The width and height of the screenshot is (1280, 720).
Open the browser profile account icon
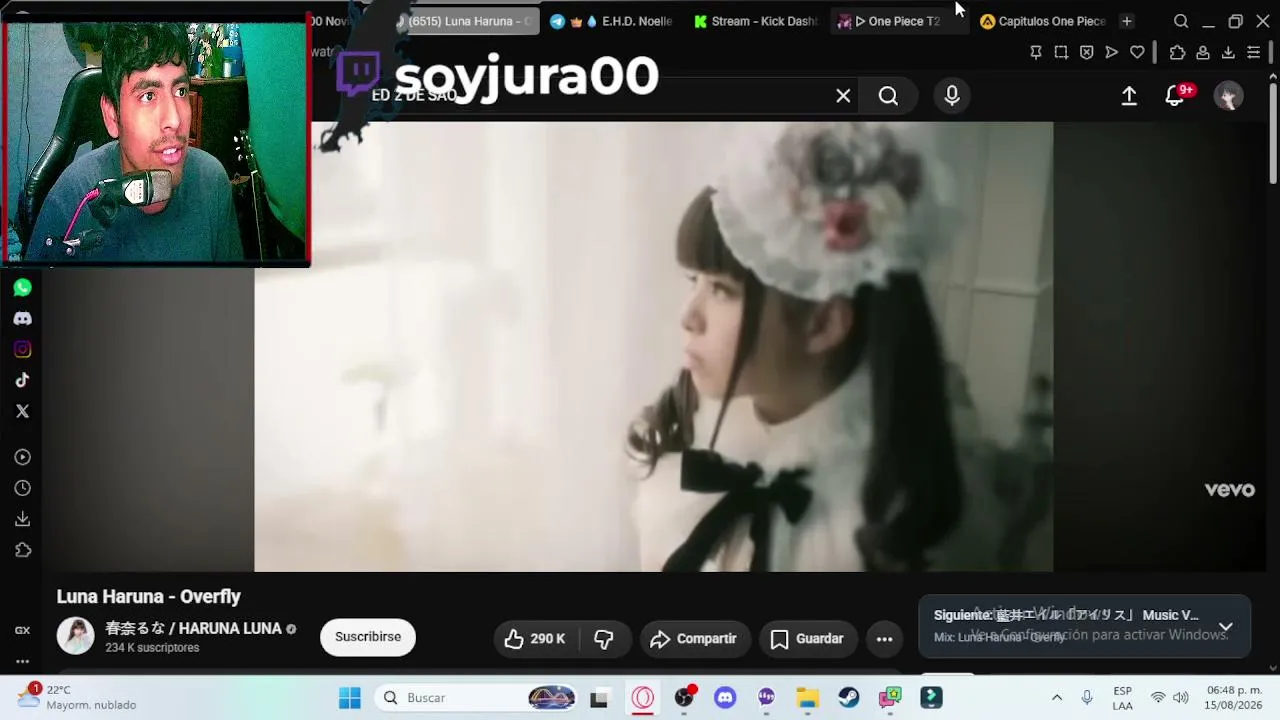tap(1203, 52)
